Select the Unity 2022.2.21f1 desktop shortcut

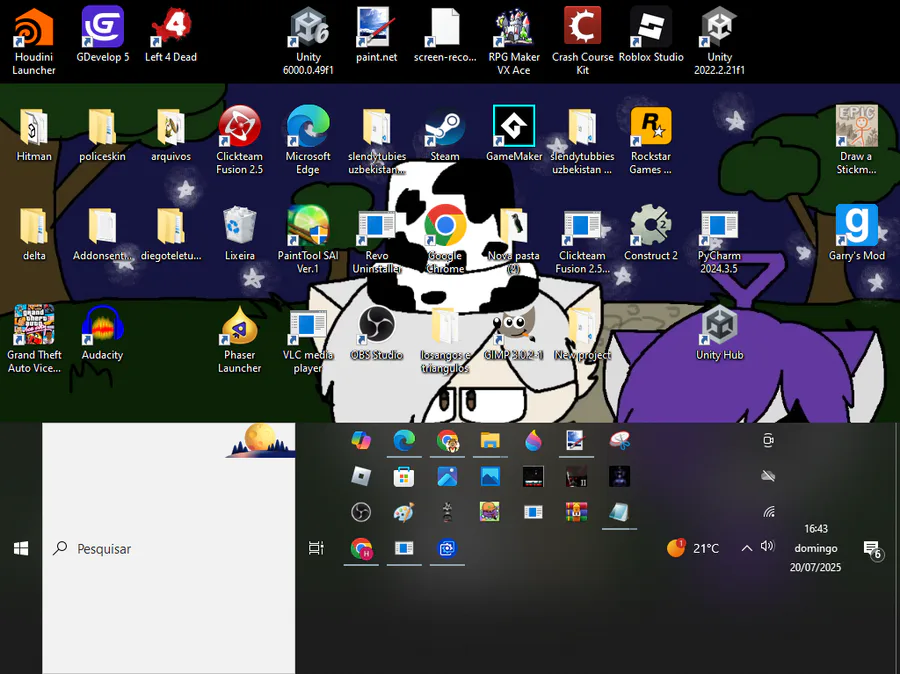click(x=719, y=42)
